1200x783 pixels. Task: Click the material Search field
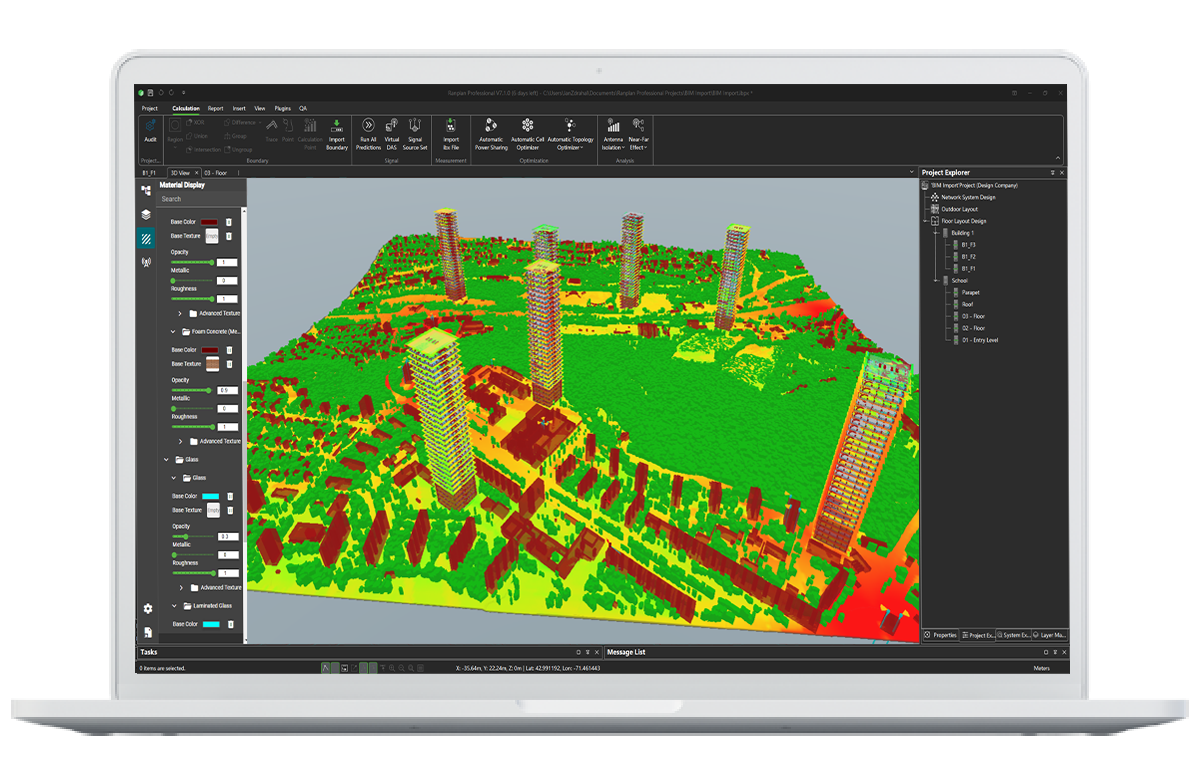click(199, 199)
